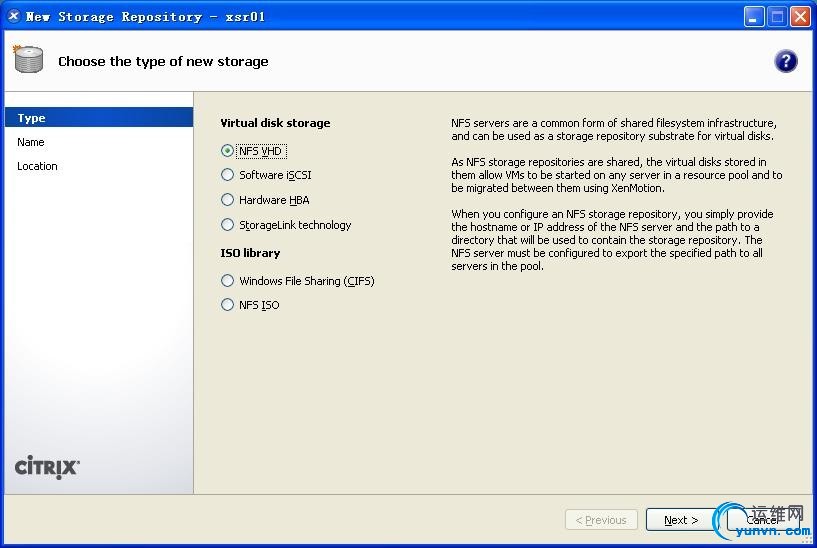The height and width of the screenshot is (548, 817).
Task: Select the NFS VHD radio button
Action: point(227,151)
